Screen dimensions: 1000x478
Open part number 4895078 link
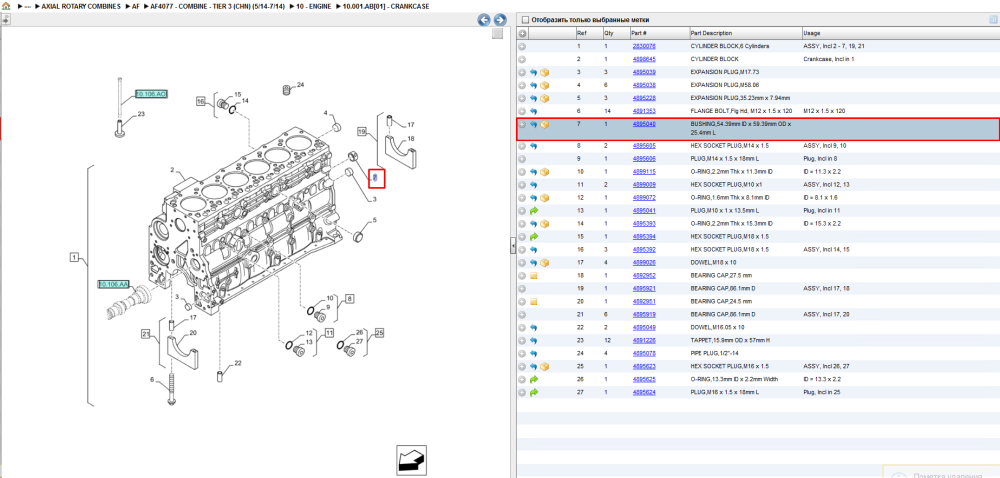pyautogui.click(x=643, y=353)
